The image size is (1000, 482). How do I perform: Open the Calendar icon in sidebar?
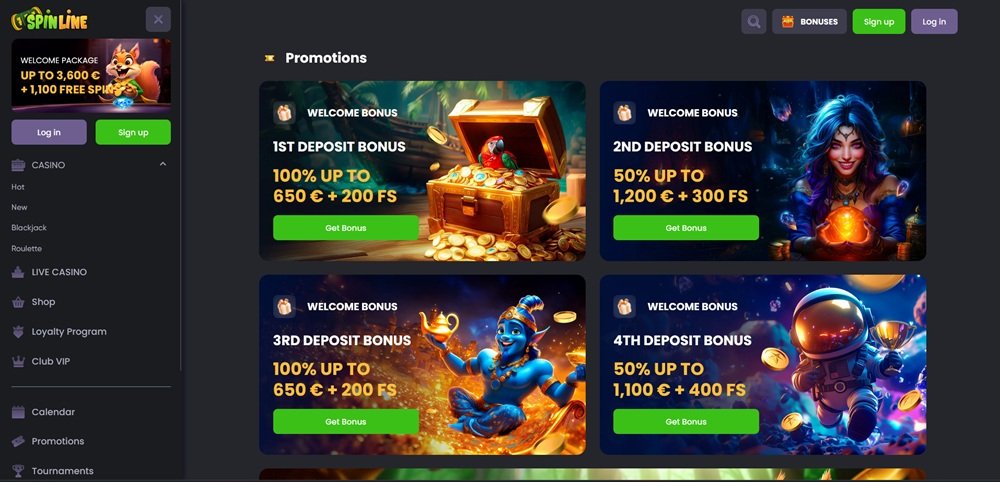coord(18,412)
